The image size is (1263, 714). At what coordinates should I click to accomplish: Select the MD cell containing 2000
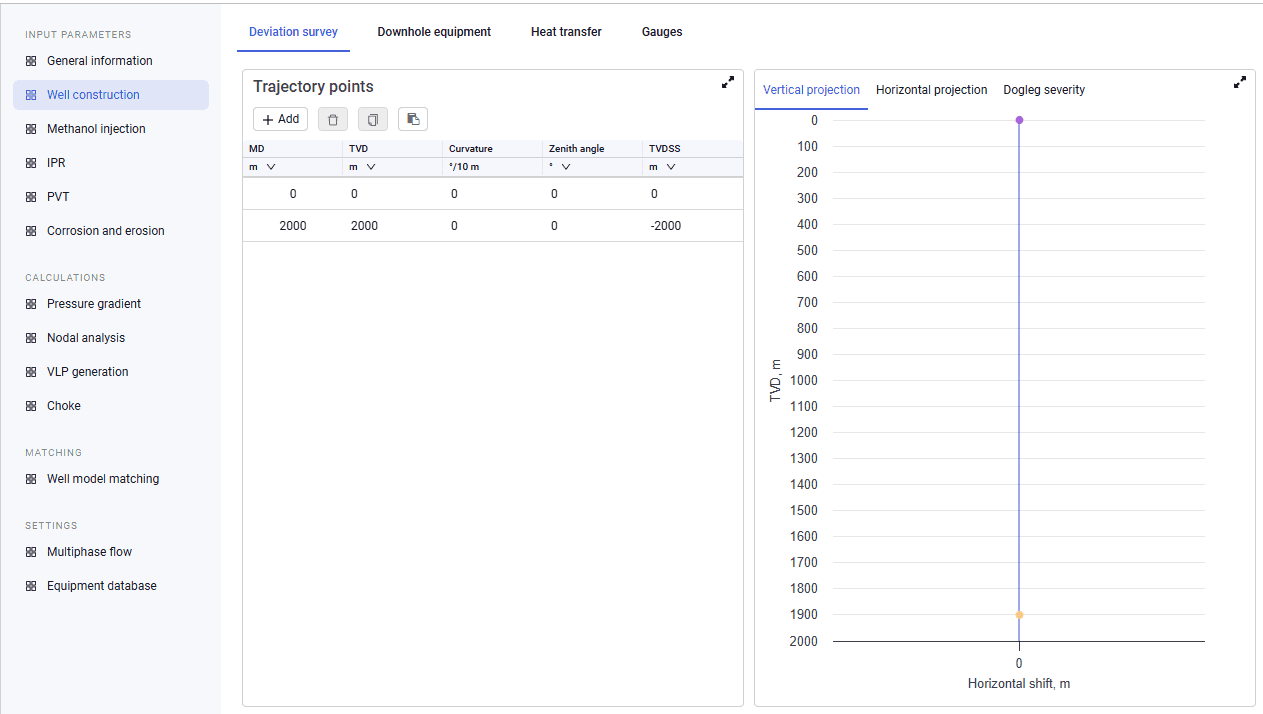click(x=293, y=226)
